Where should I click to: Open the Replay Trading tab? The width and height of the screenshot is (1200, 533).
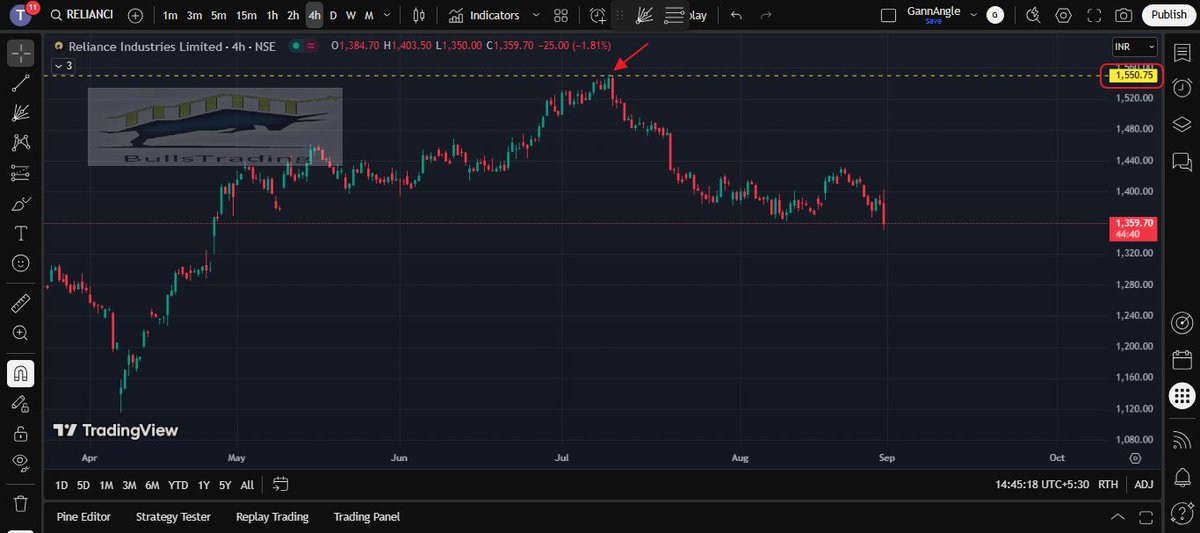[272, 517]
